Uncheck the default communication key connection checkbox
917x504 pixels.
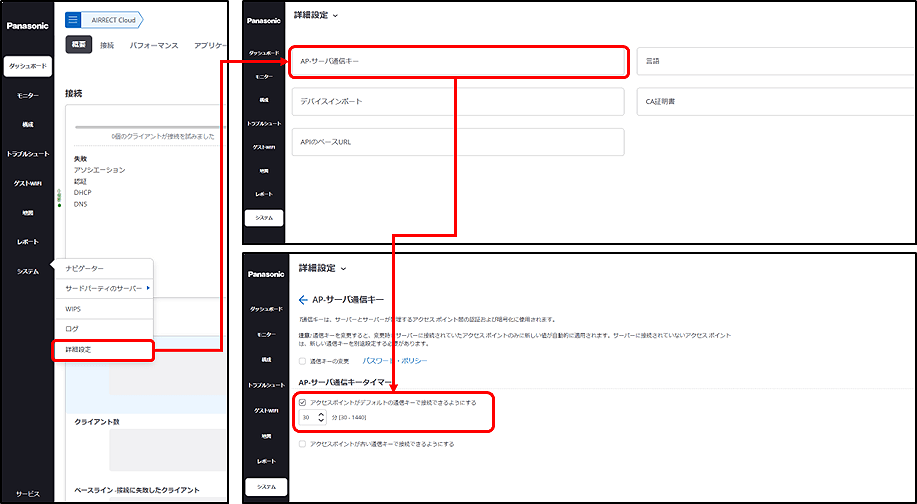pos(303,401)
